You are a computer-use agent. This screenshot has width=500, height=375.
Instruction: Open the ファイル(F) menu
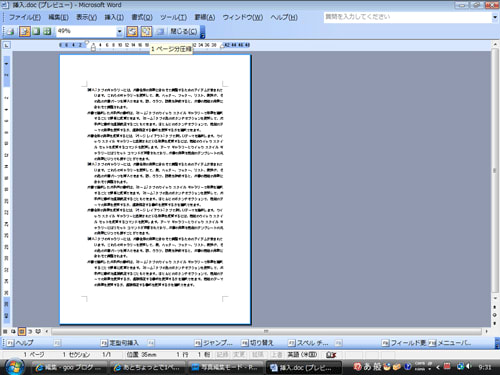(x=25, y=17)
